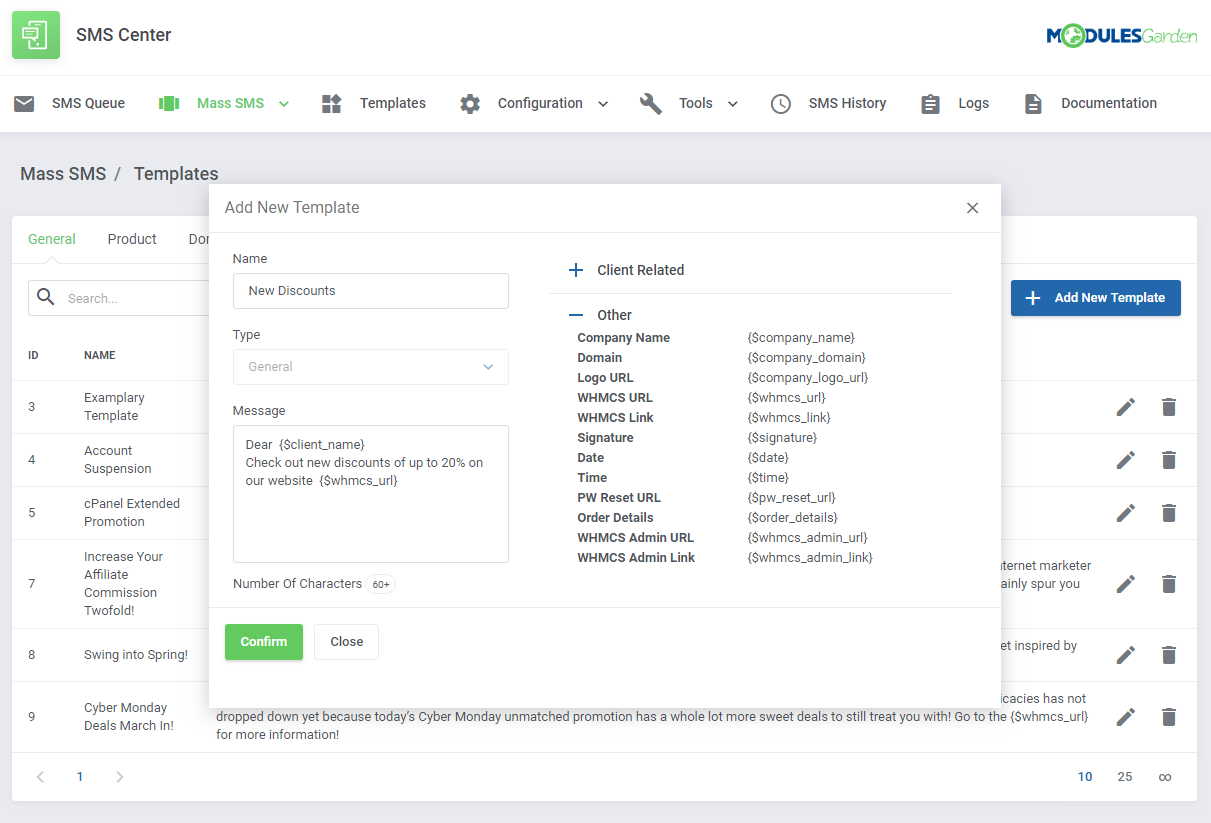Edit the Account Suspension template
This screenshot has height=823, width=1211.
click(1125, 460)
